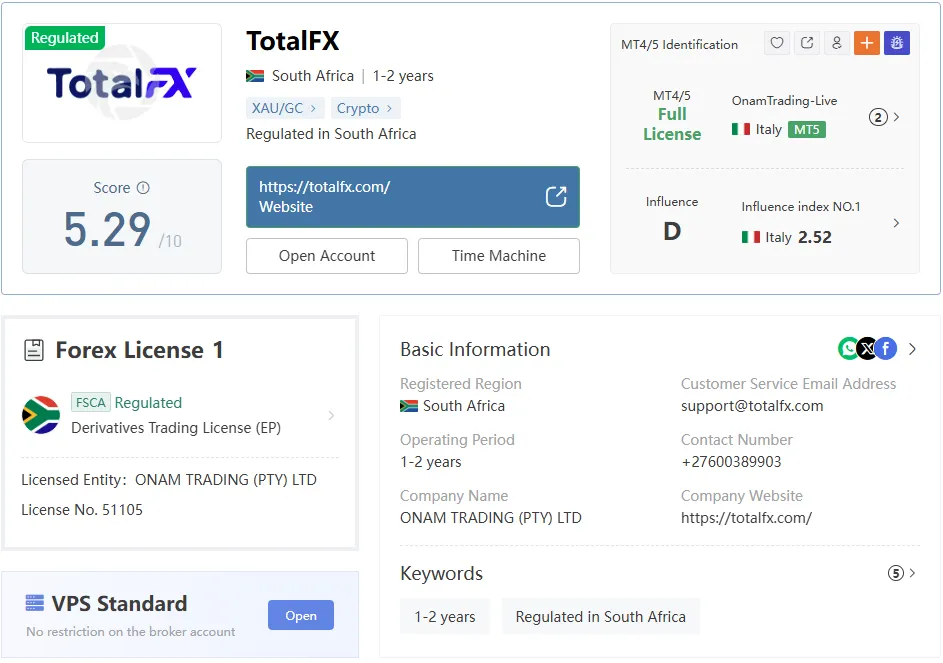
Task: Click the circled 5 keywords count
Action: pos(896,573)
